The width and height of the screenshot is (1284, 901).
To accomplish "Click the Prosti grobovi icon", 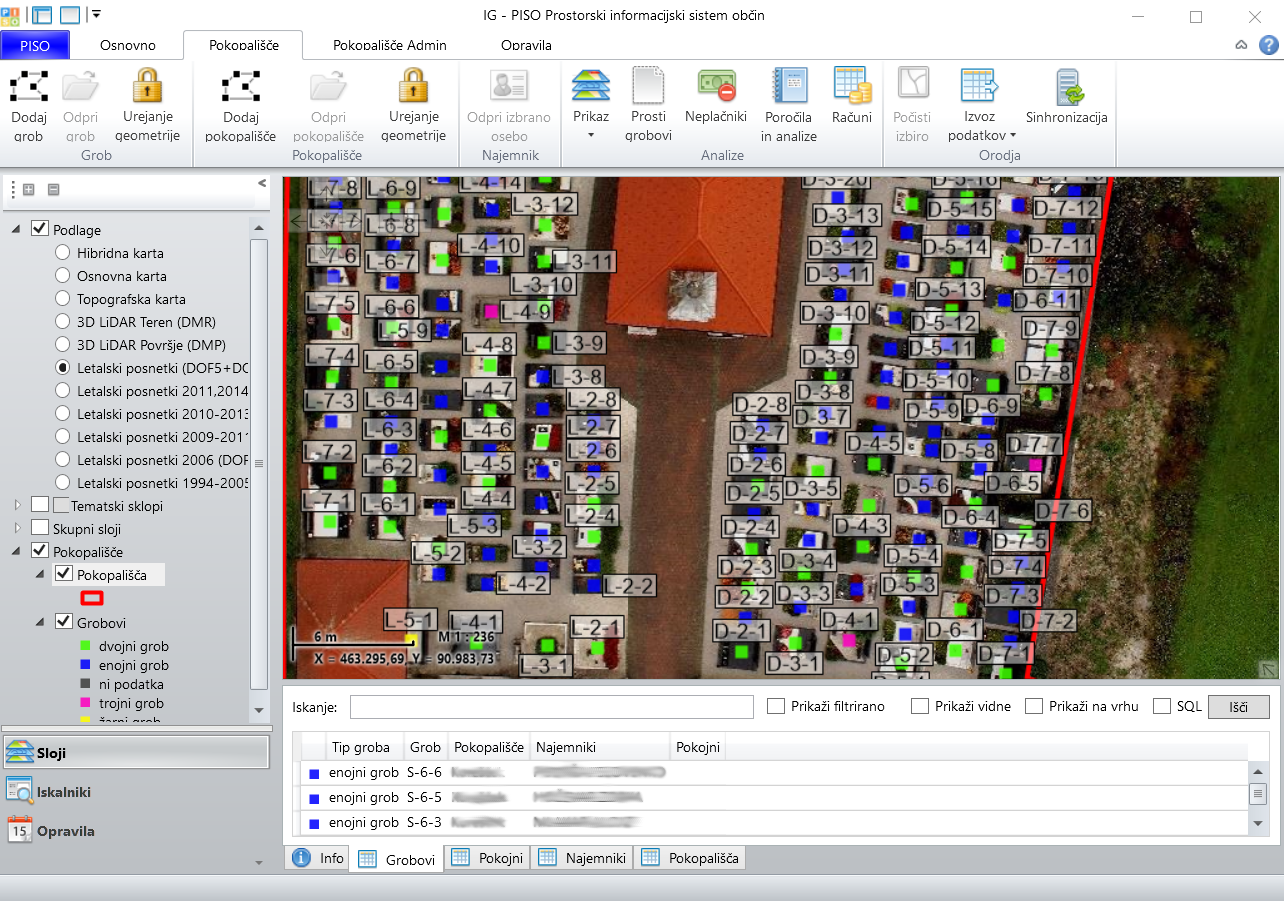I will (x=648, y=86).
